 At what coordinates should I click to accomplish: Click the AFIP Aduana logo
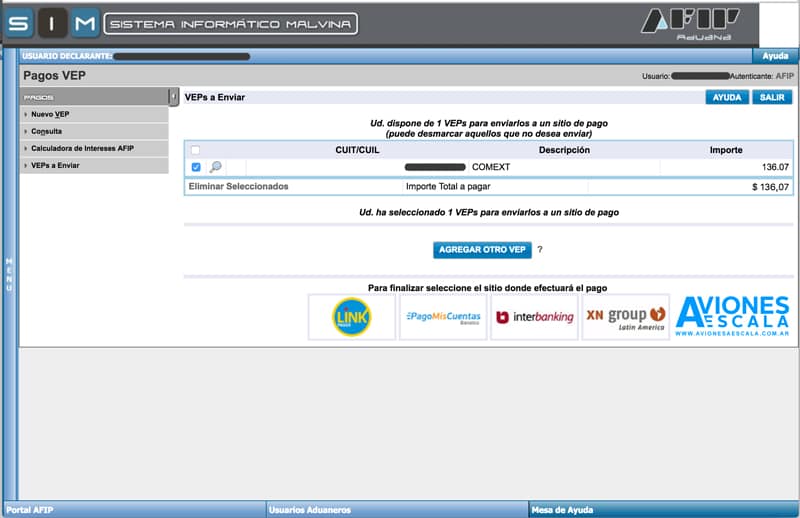pos(690,24)
